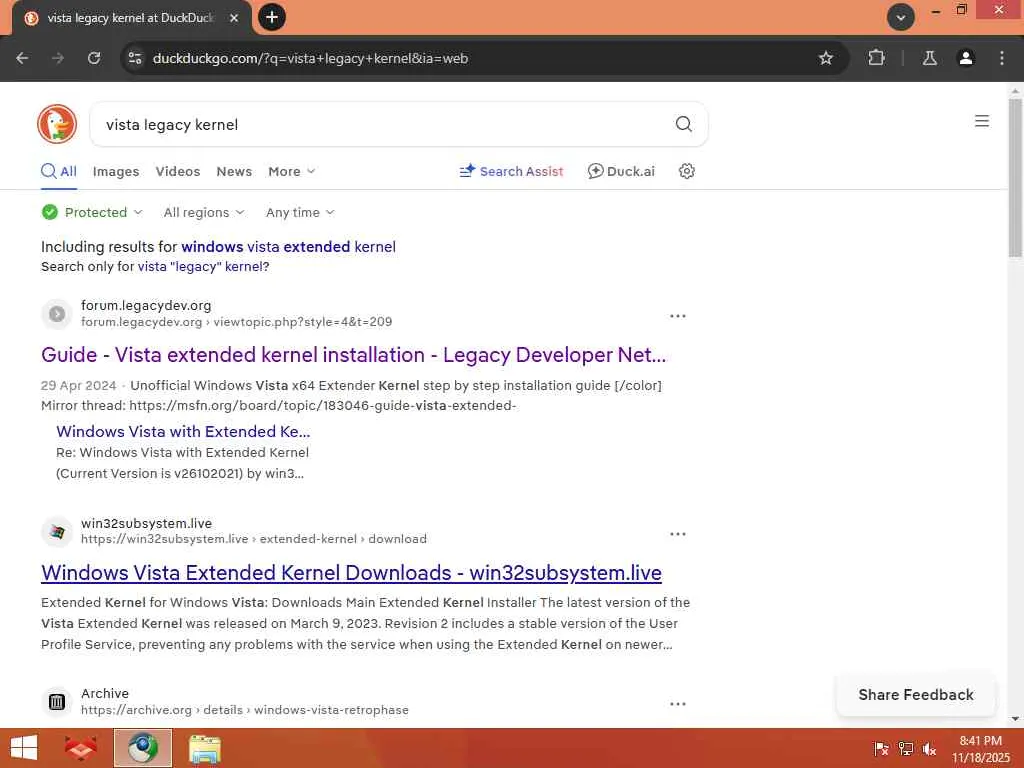Open search settings gear icon
Screen dimensions: 1024x768
pyautogui.click(x=686, y=171)
